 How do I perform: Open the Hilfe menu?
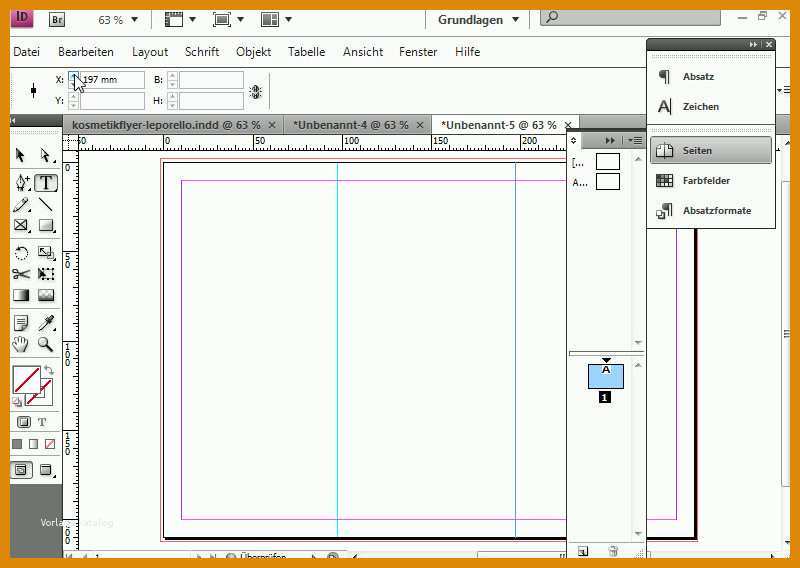coord(467,52)
